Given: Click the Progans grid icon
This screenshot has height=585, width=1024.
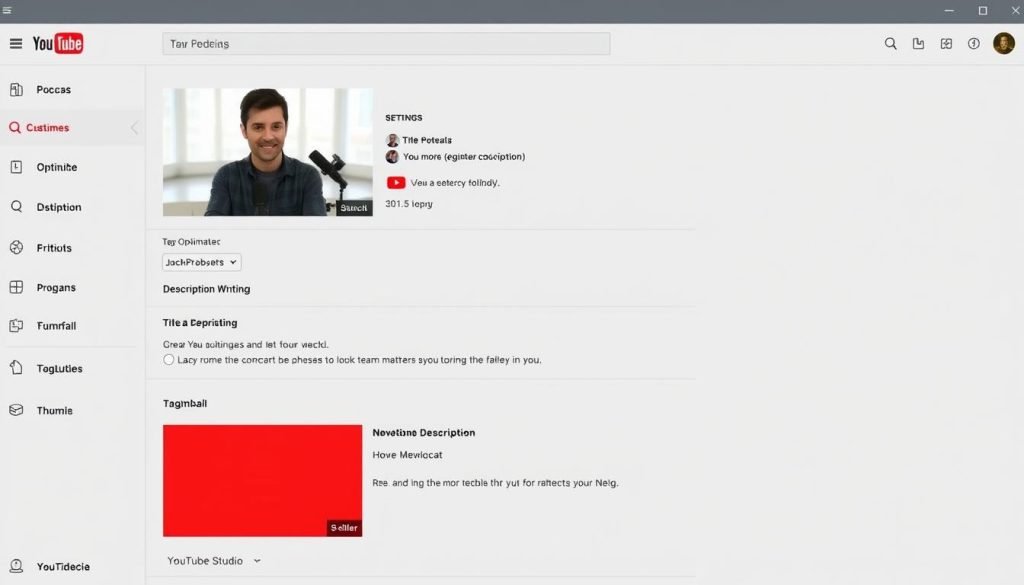Looking at the screenshot, I should 16,287.
